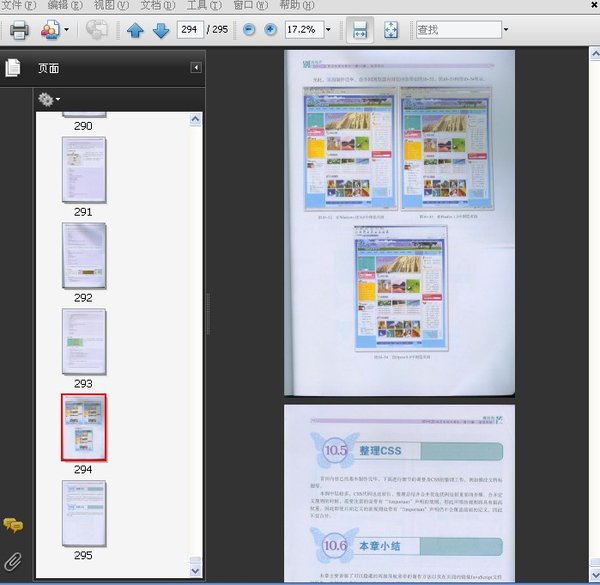The image size is (600, 585).
Task: Click the Print icon in the toolbar
Action: pos(16,30)
